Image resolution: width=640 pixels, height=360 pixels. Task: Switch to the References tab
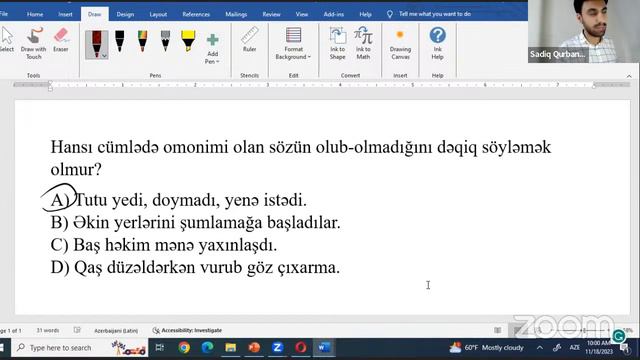click(196, 14)
